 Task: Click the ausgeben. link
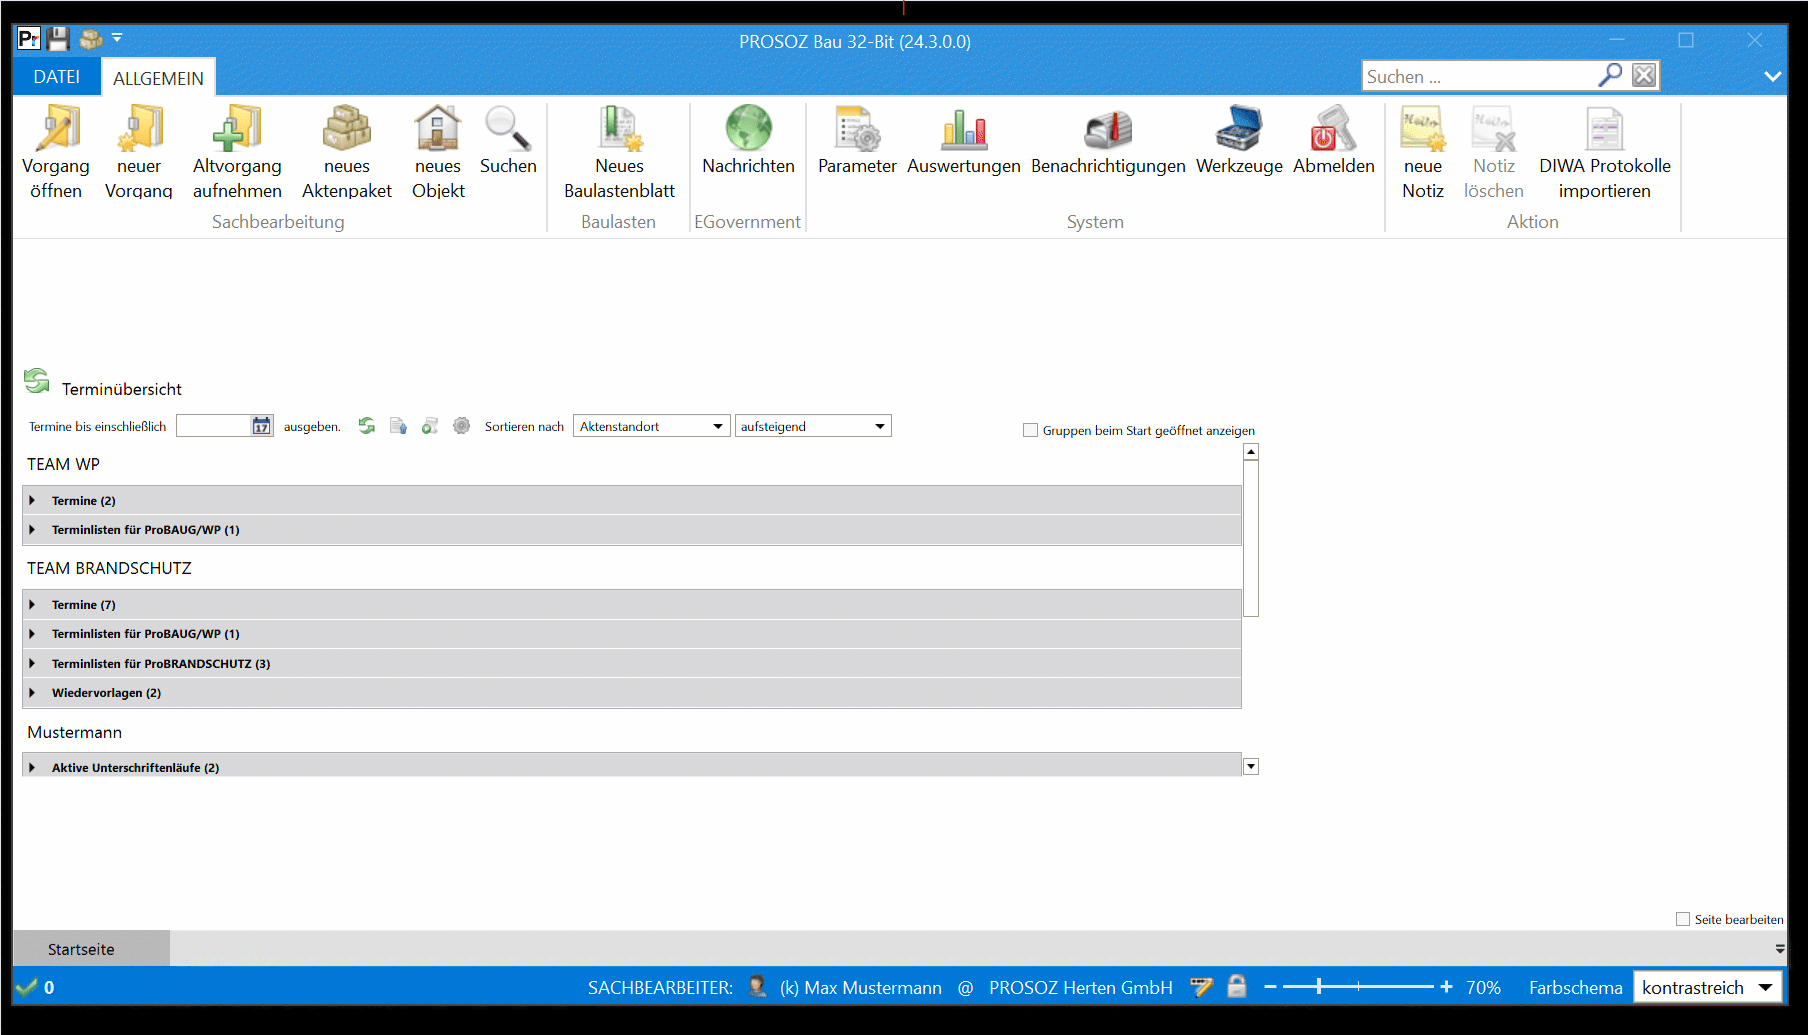312,427
